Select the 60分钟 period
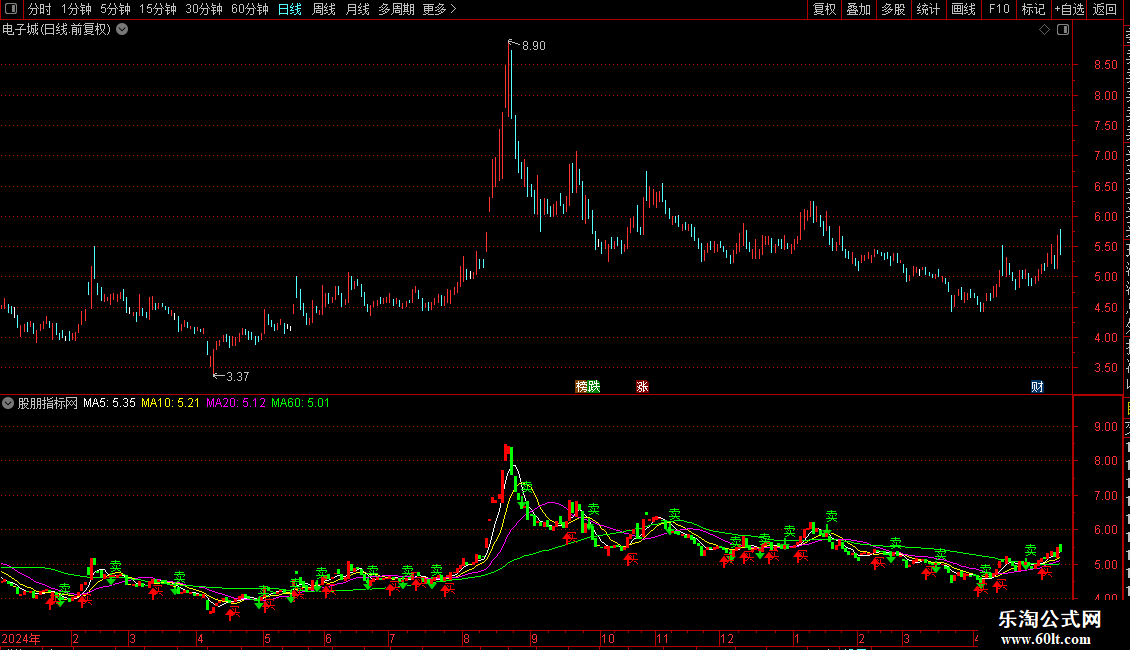This screenshot has width=1130, height=650. (x=249, y=9)
